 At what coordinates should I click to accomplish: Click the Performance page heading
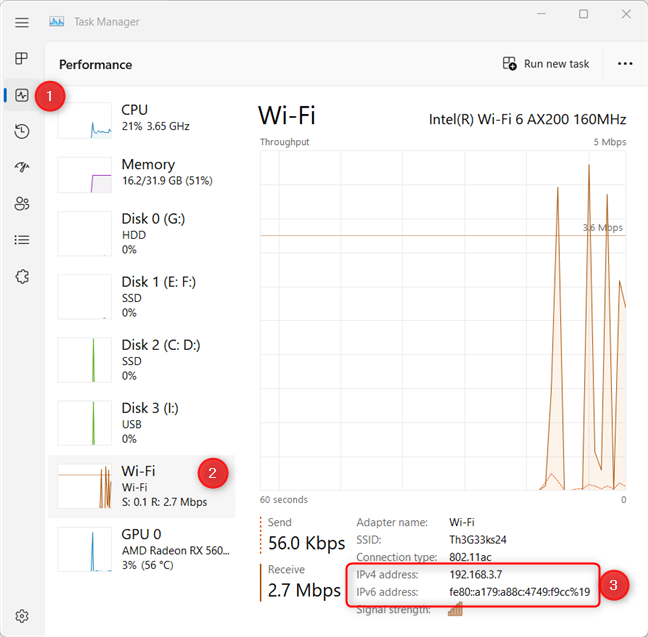click(95, 64)
